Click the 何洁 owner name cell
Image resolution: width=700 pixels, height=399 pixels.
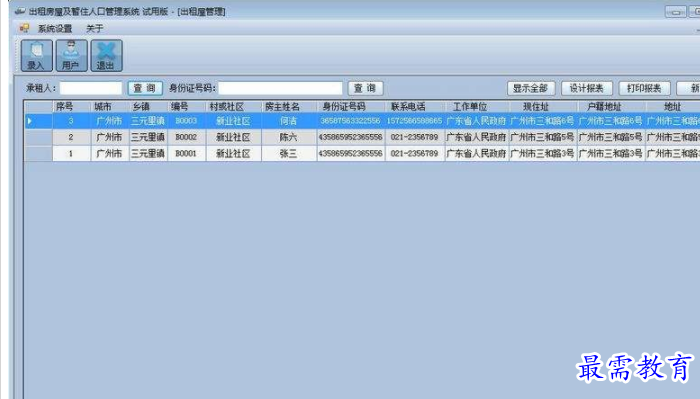tap(289, 121)
